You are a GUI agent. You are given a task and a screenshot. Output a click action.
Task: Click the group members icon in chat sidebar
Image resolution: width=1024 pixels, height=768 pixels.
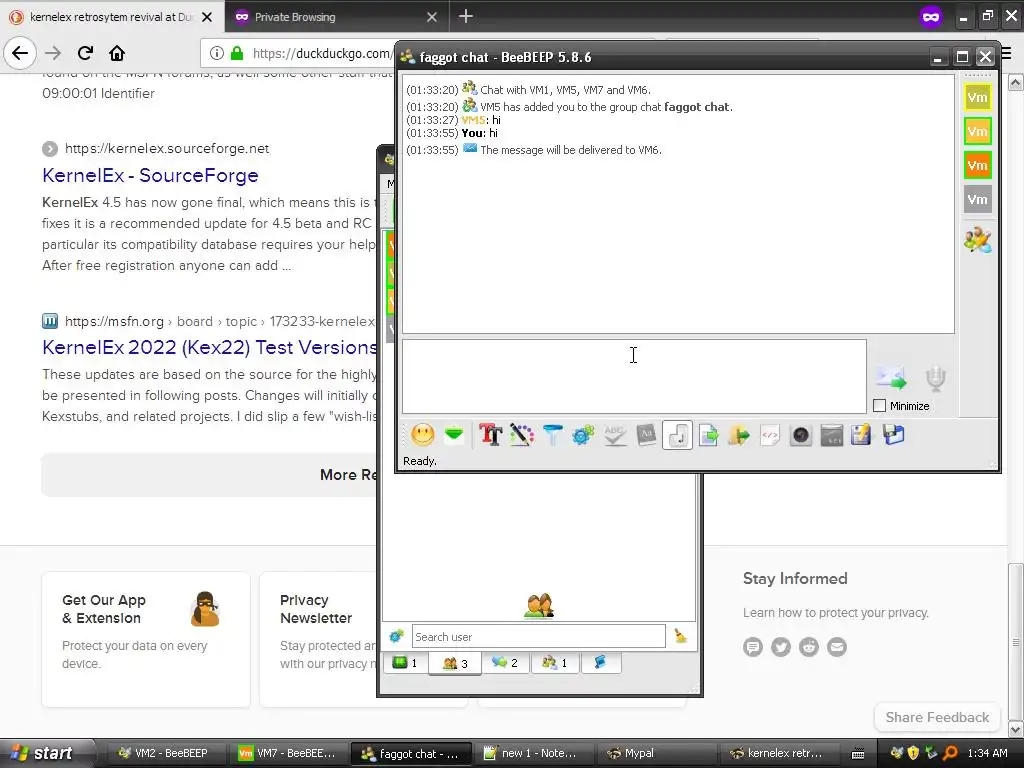(x=977, y=240)
